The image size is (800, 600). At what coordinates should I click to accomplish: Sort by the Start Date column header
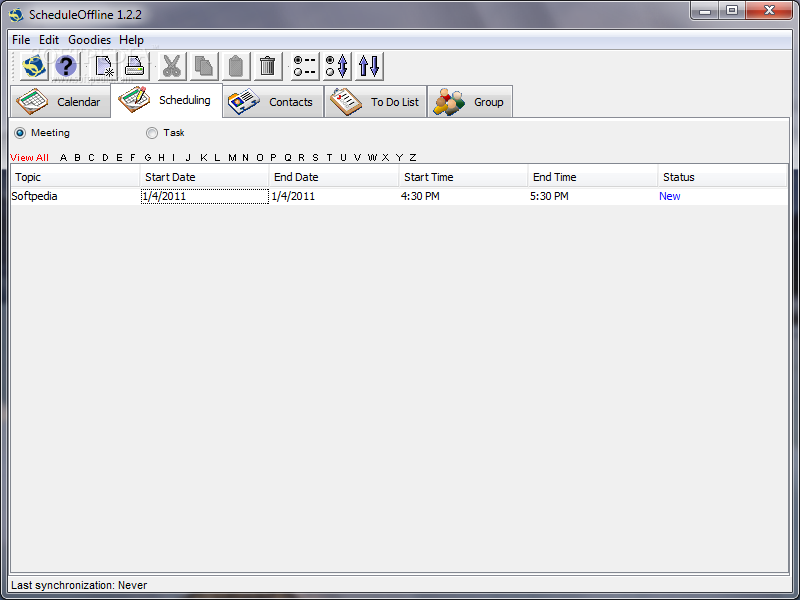point(204,177)
